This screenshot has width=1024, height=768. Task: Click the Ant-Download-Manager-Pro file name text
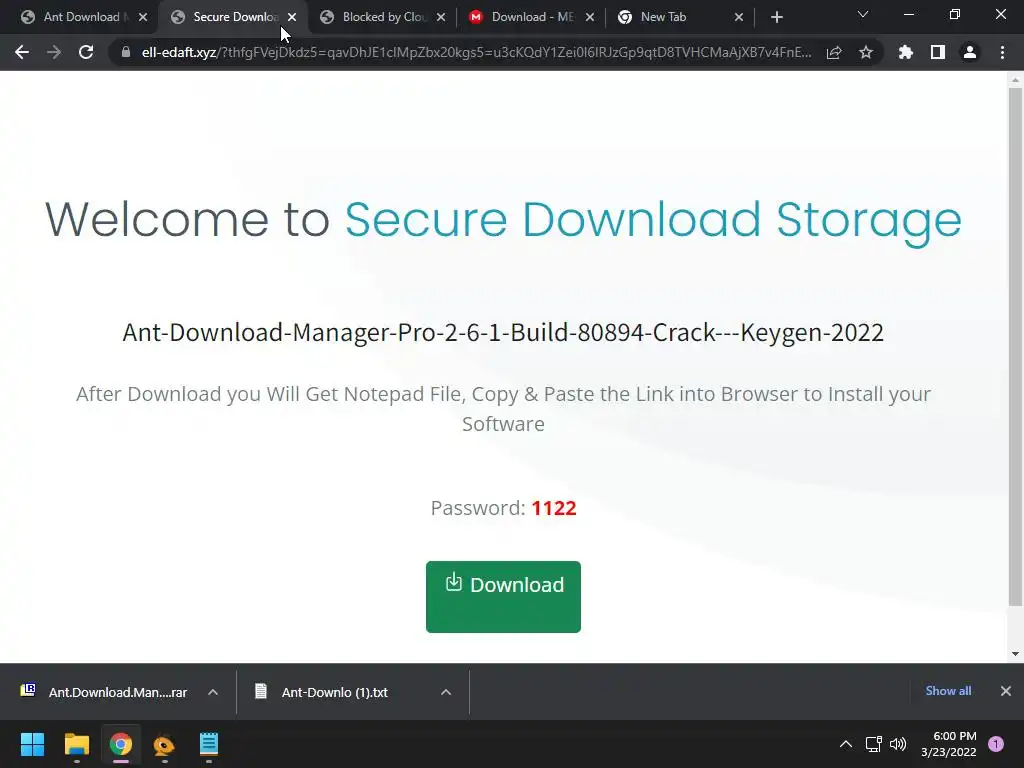point(503,332)
